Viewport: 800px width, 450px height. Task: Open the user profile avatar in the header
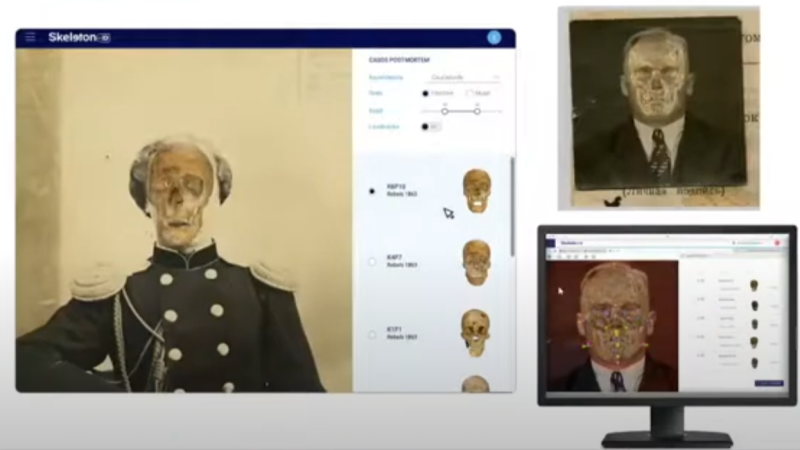coord(494,37)
